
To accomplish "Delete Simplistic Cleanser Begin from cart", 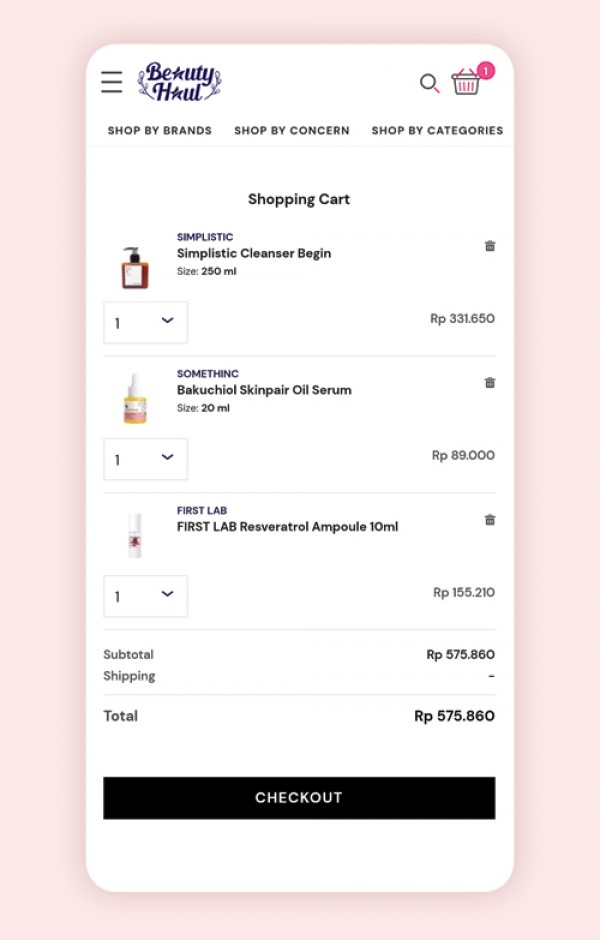I will 490,246.
